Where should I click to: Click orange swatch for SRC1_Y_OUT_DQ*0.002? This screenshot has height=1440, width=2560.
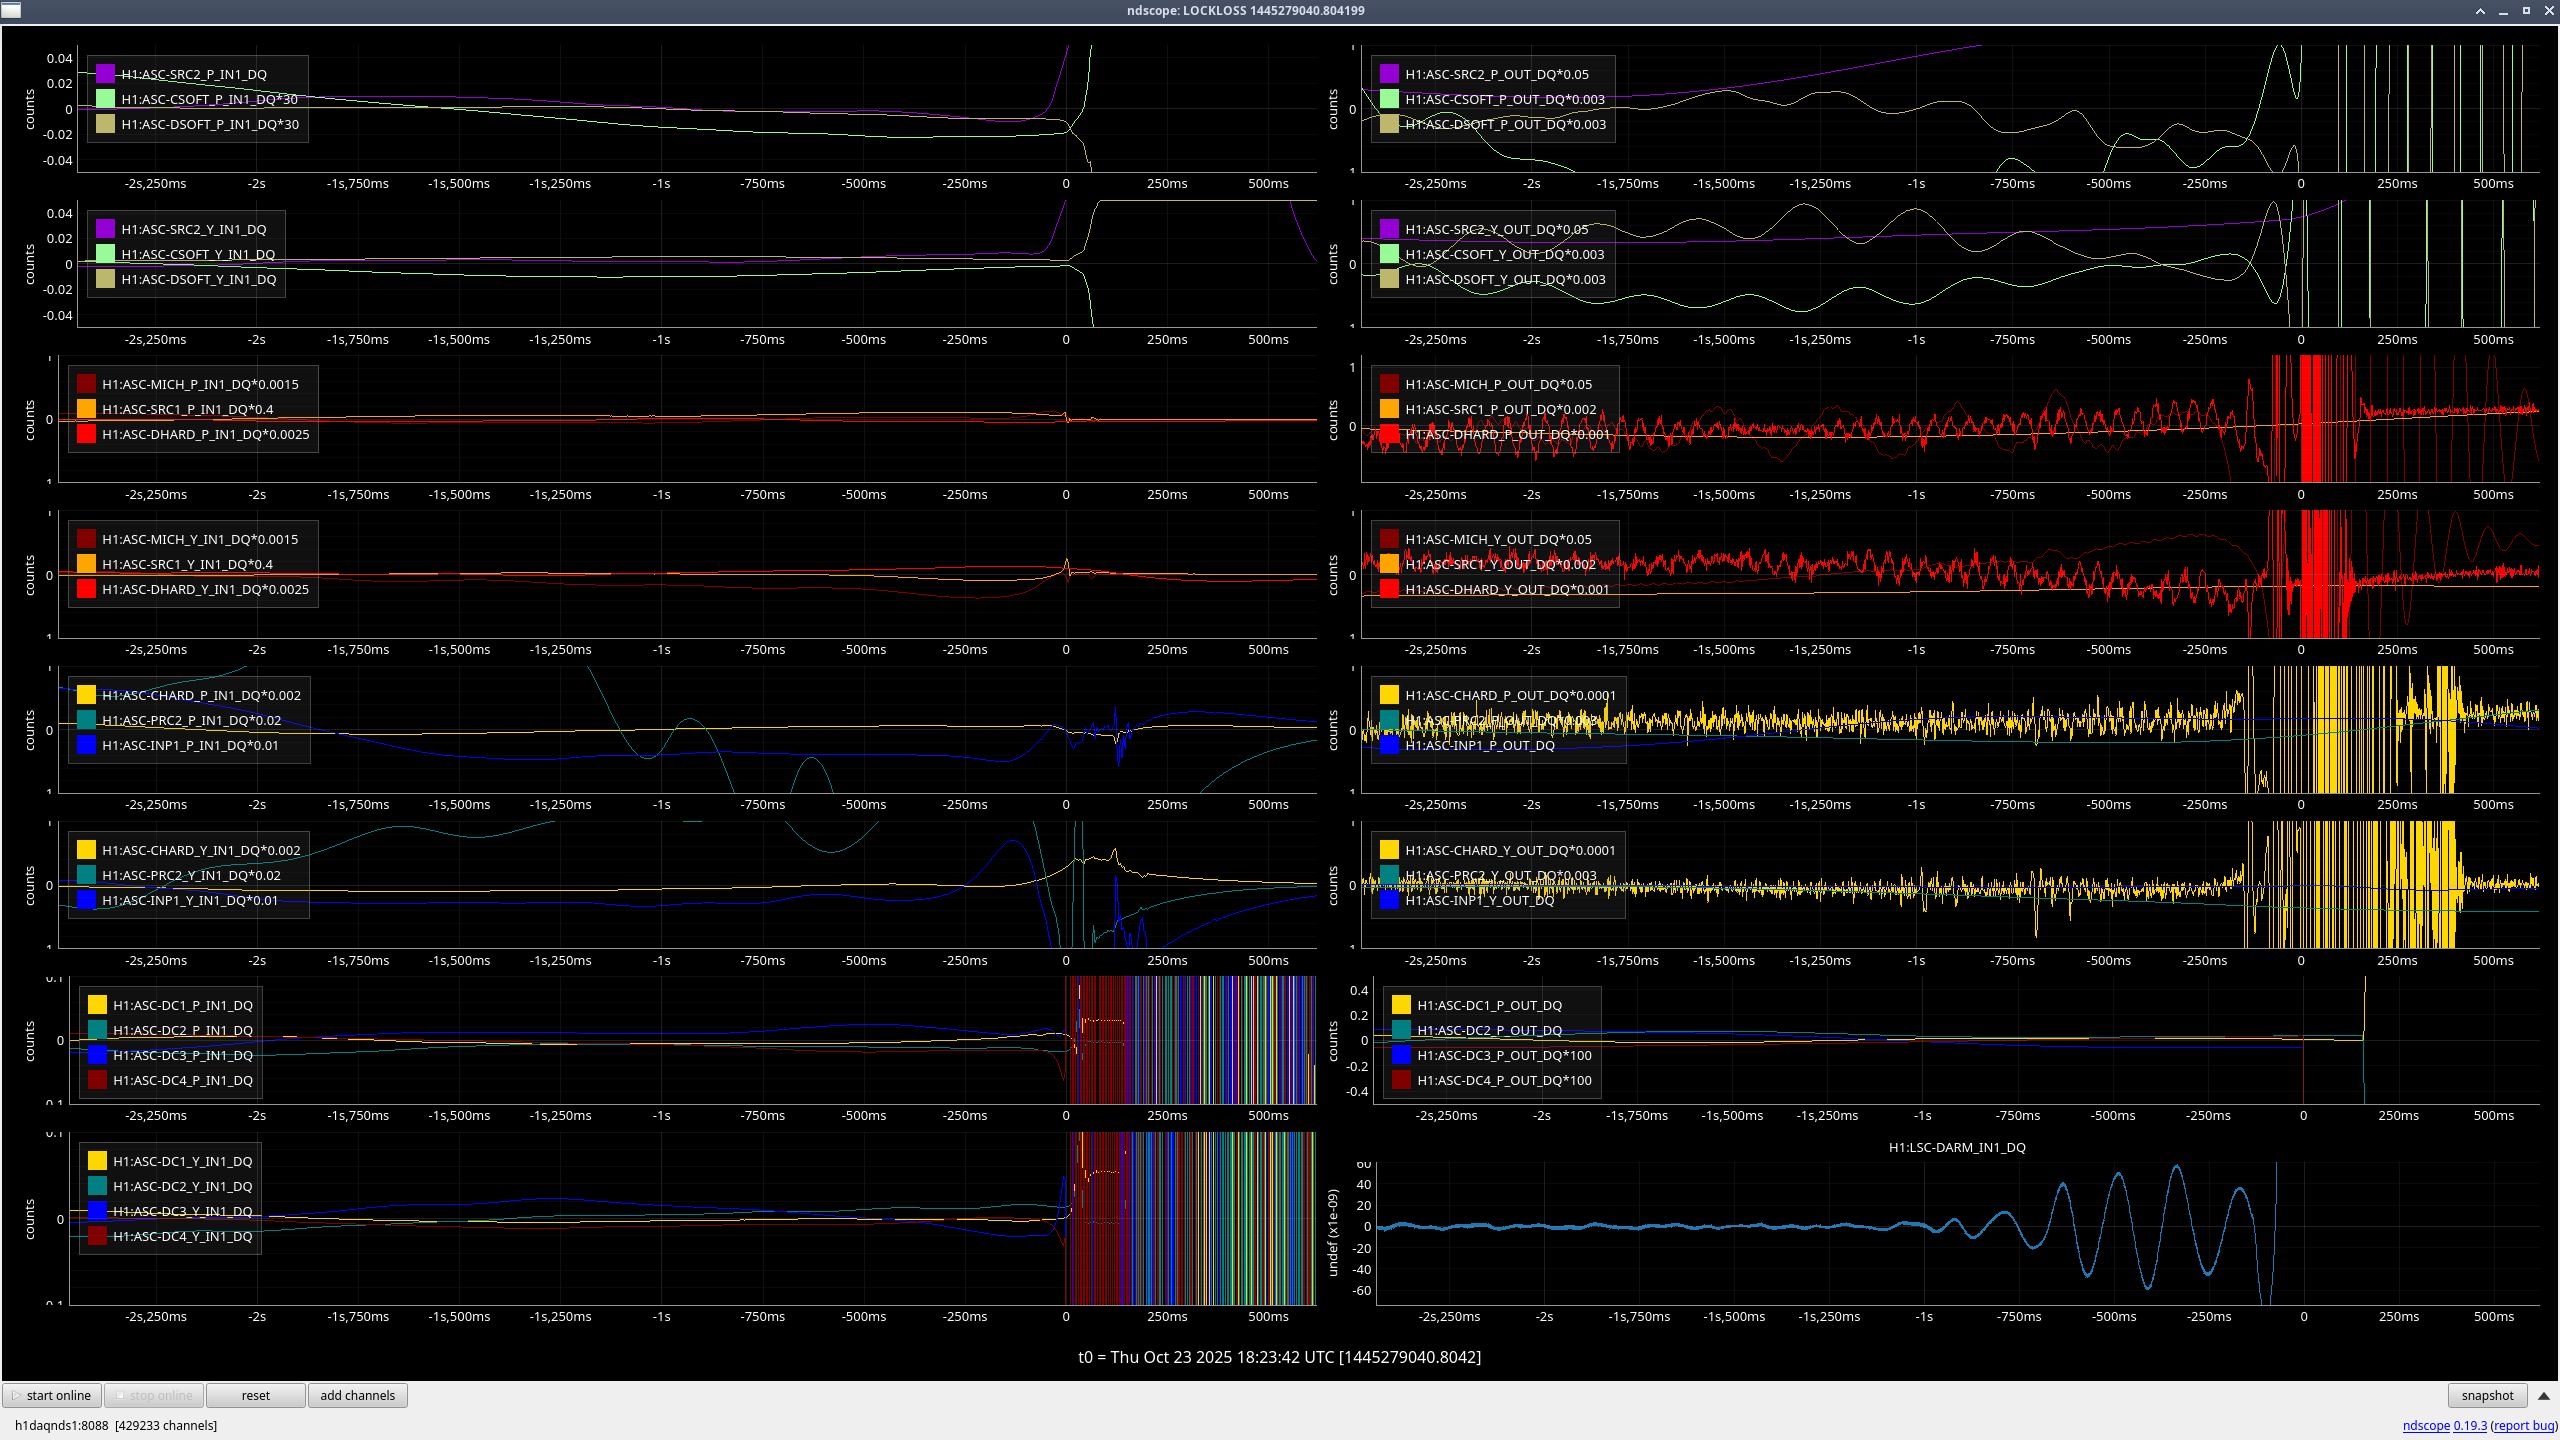coord(1389,564)
